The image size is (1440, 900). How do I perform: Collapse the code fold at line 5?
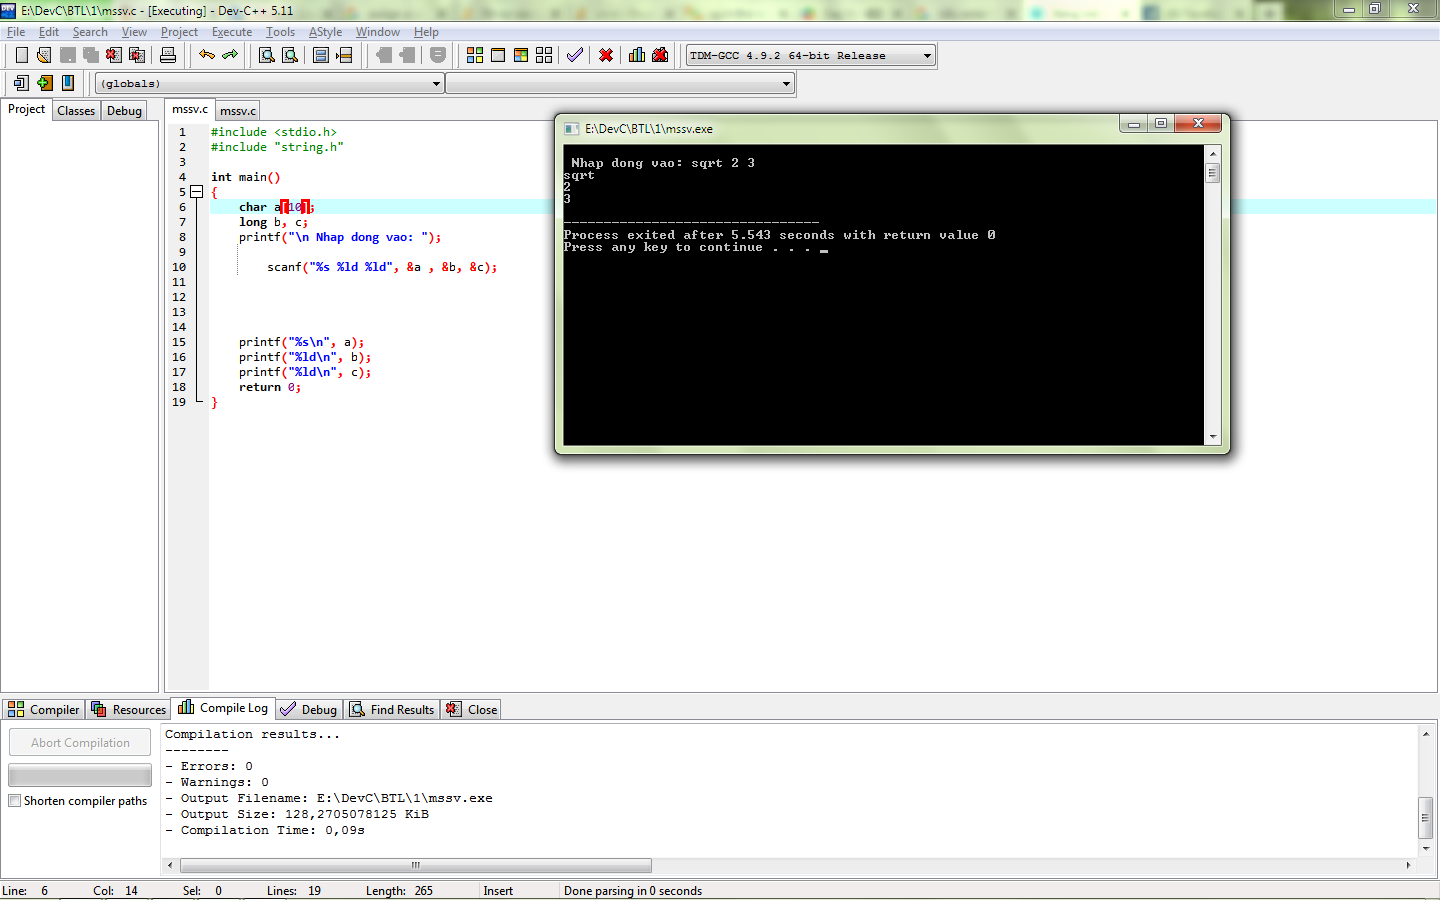pos(197,192)
